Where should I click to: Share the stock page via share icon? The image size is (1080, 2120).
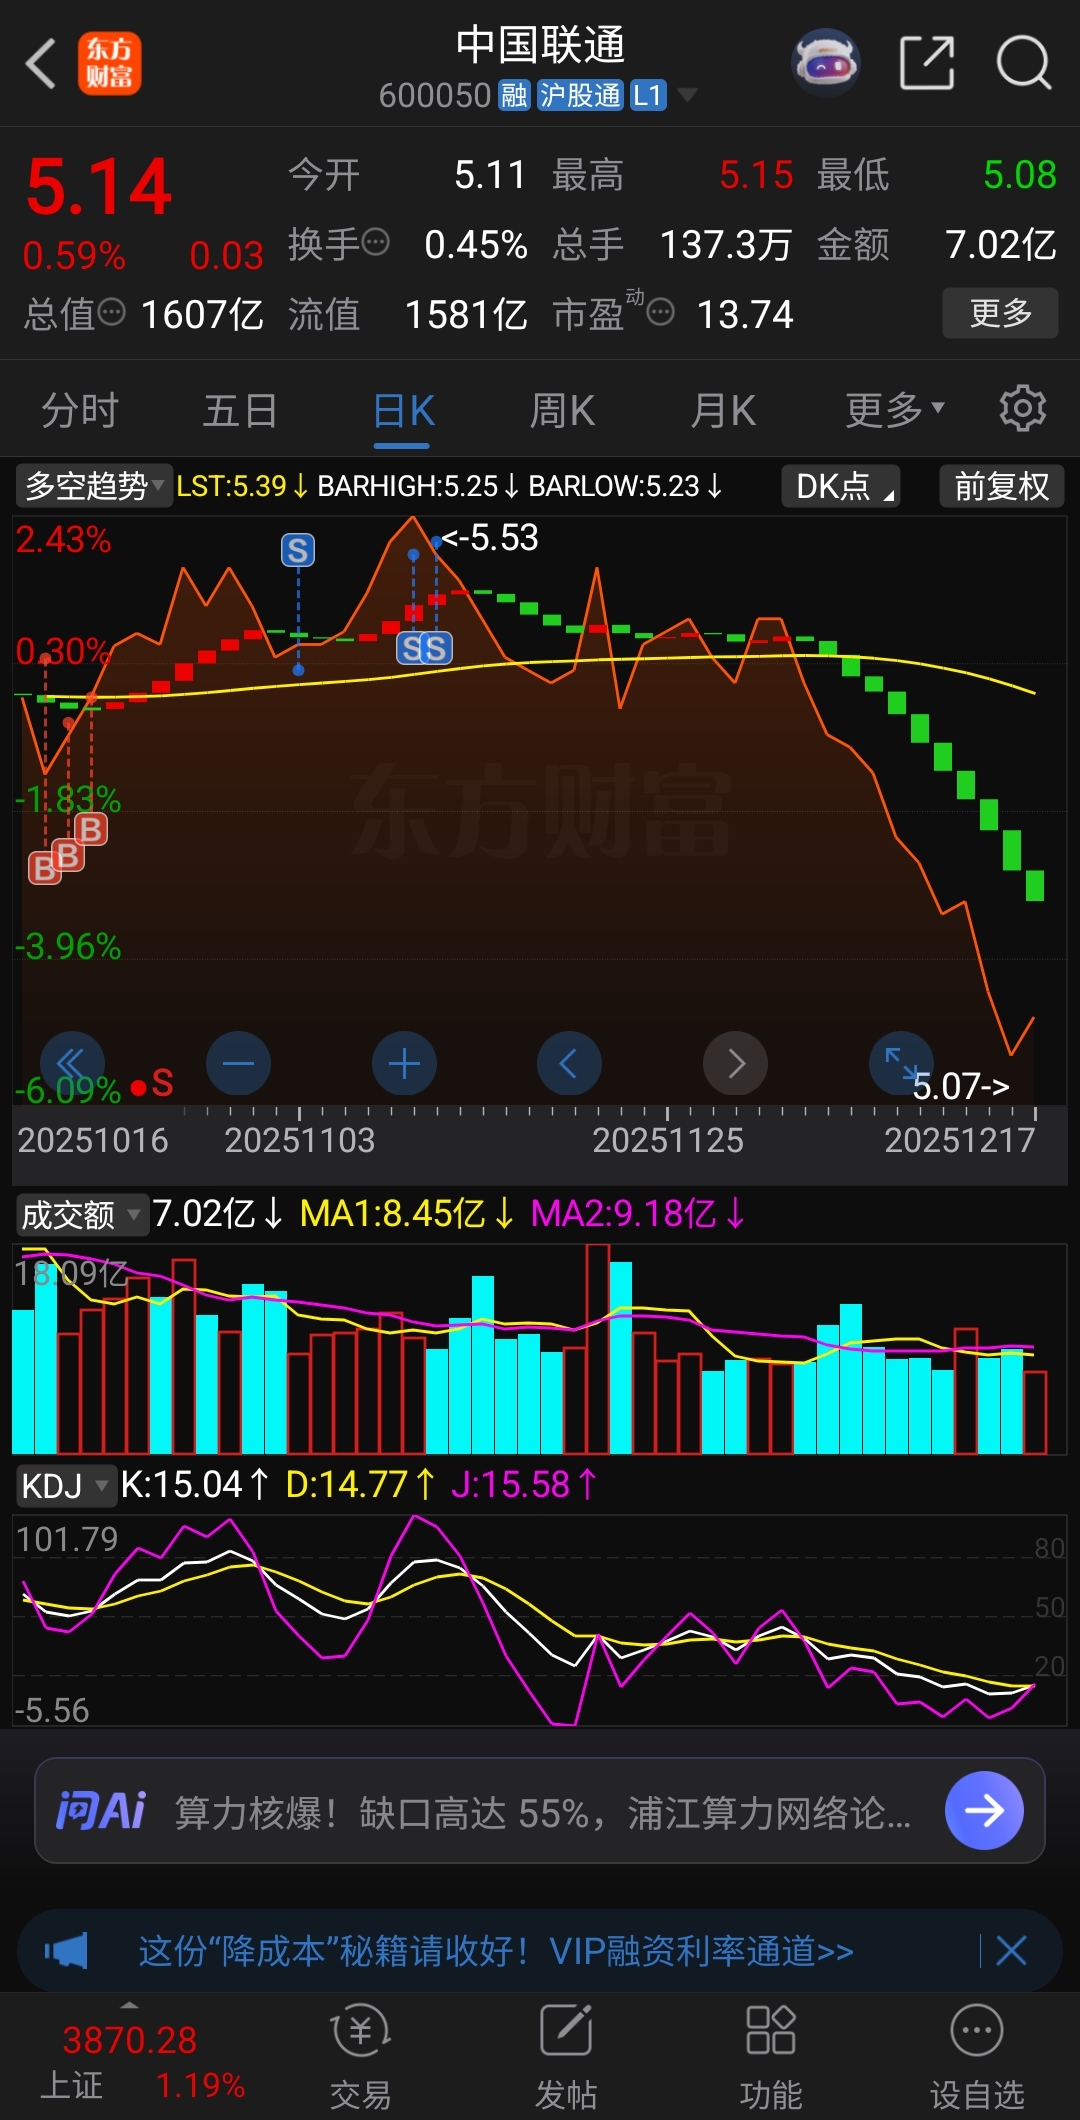[x=927, y=63]
